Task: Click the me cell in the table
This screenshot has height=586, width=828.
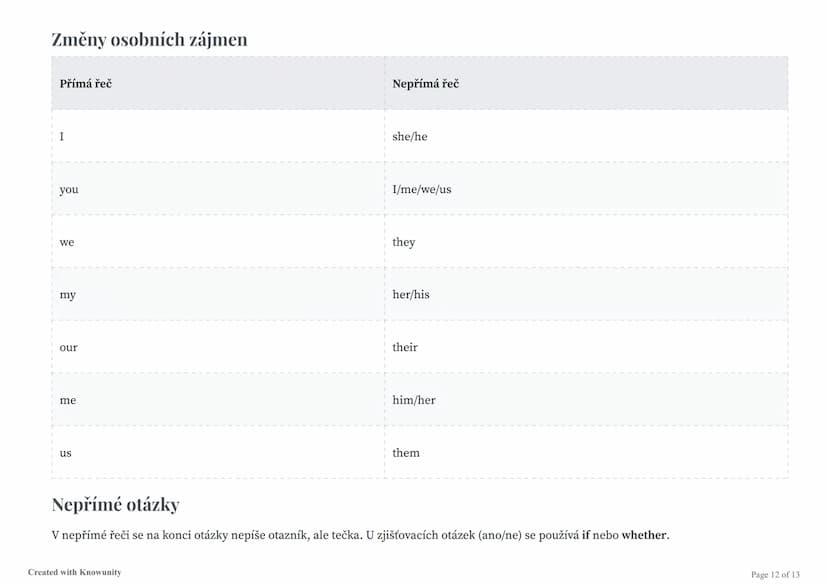Action: tap(218, 400)
